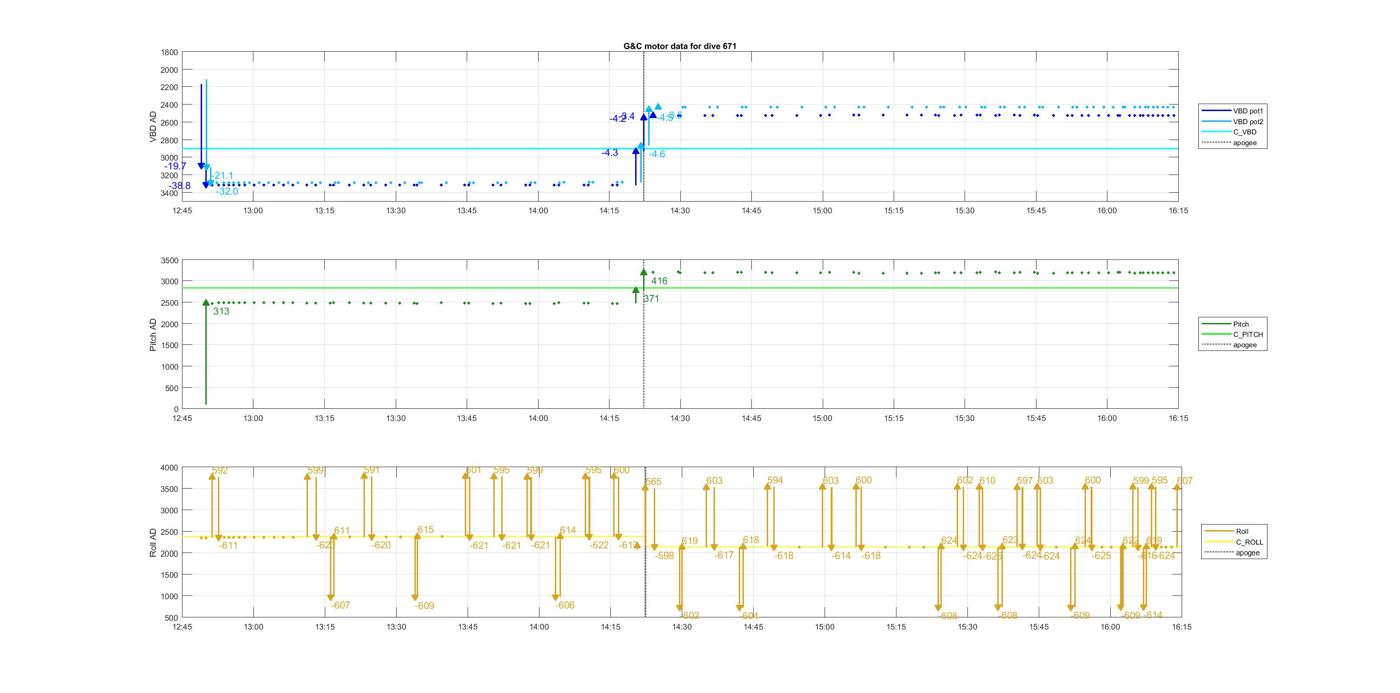
Task: Click the '0' tick on Pitch y-axis
Action: pyautogui.click(x=176, y=409)
